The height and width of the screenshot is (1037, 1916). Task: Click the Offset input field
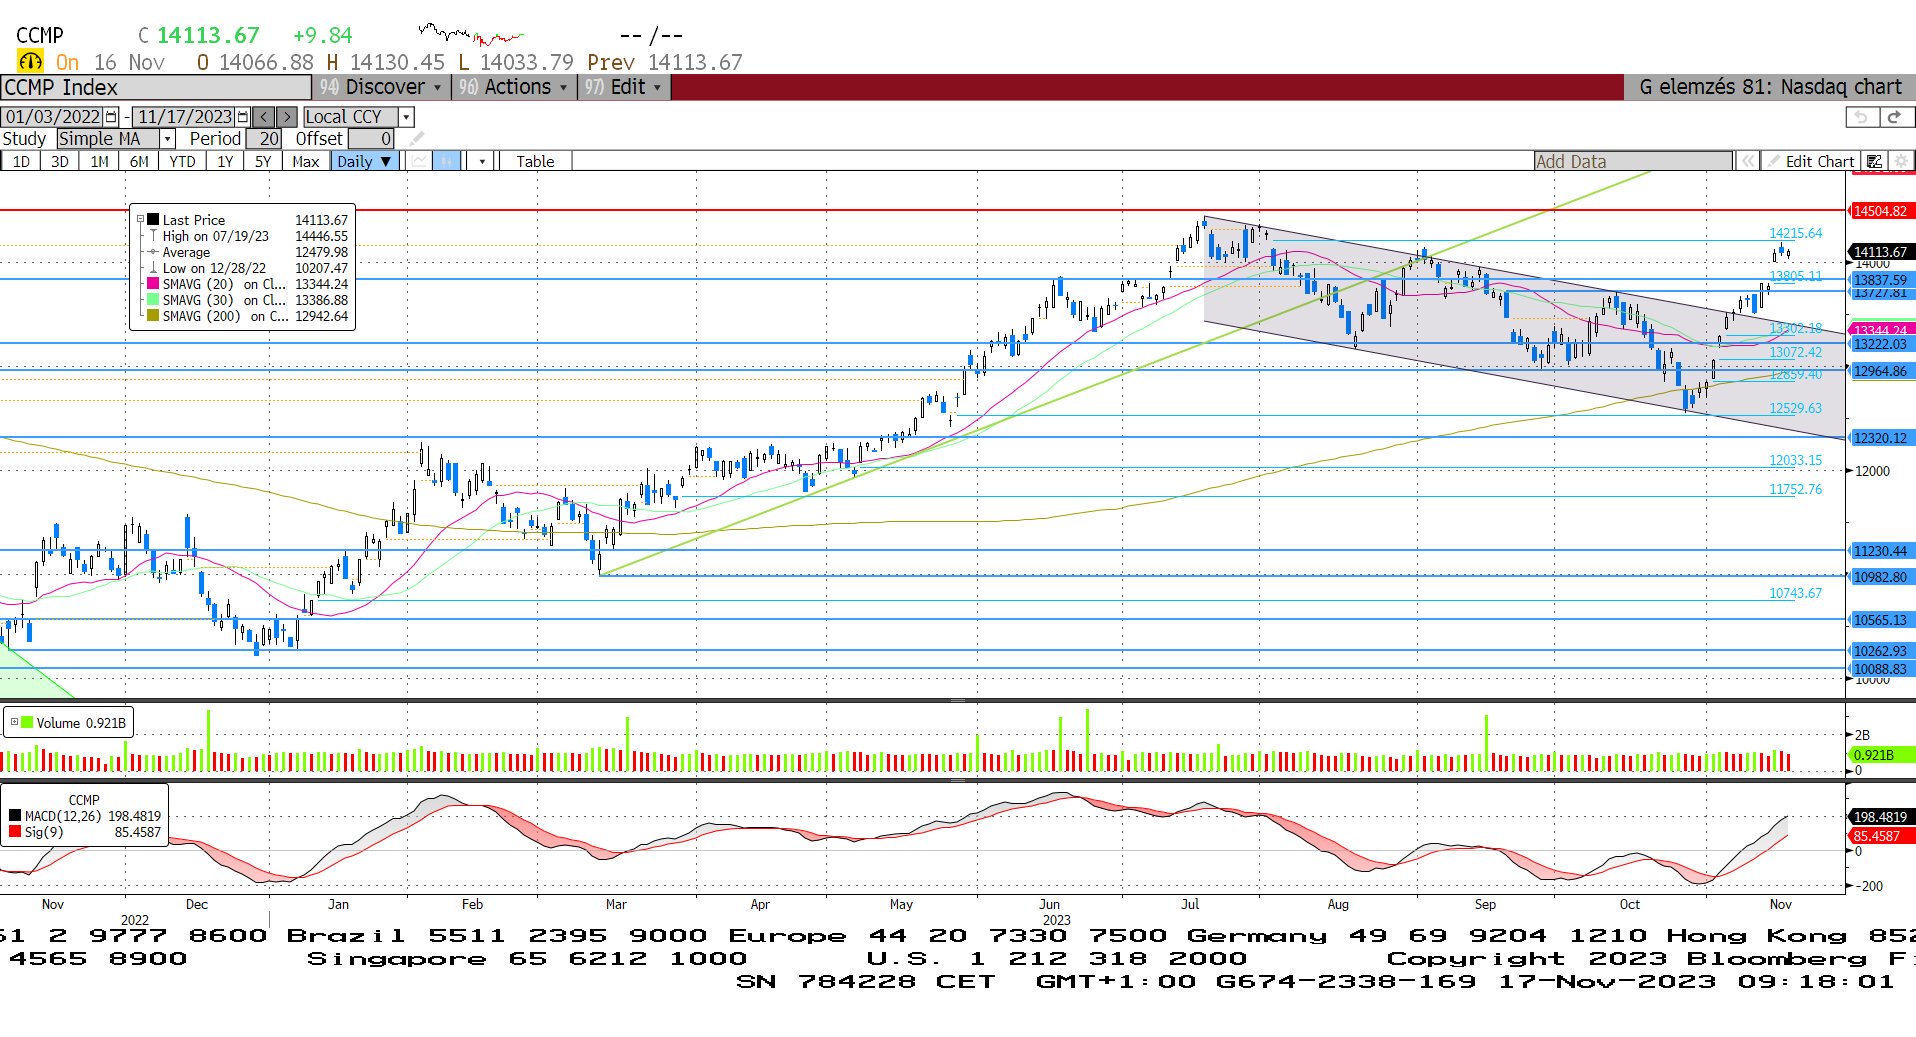(371, 139)
